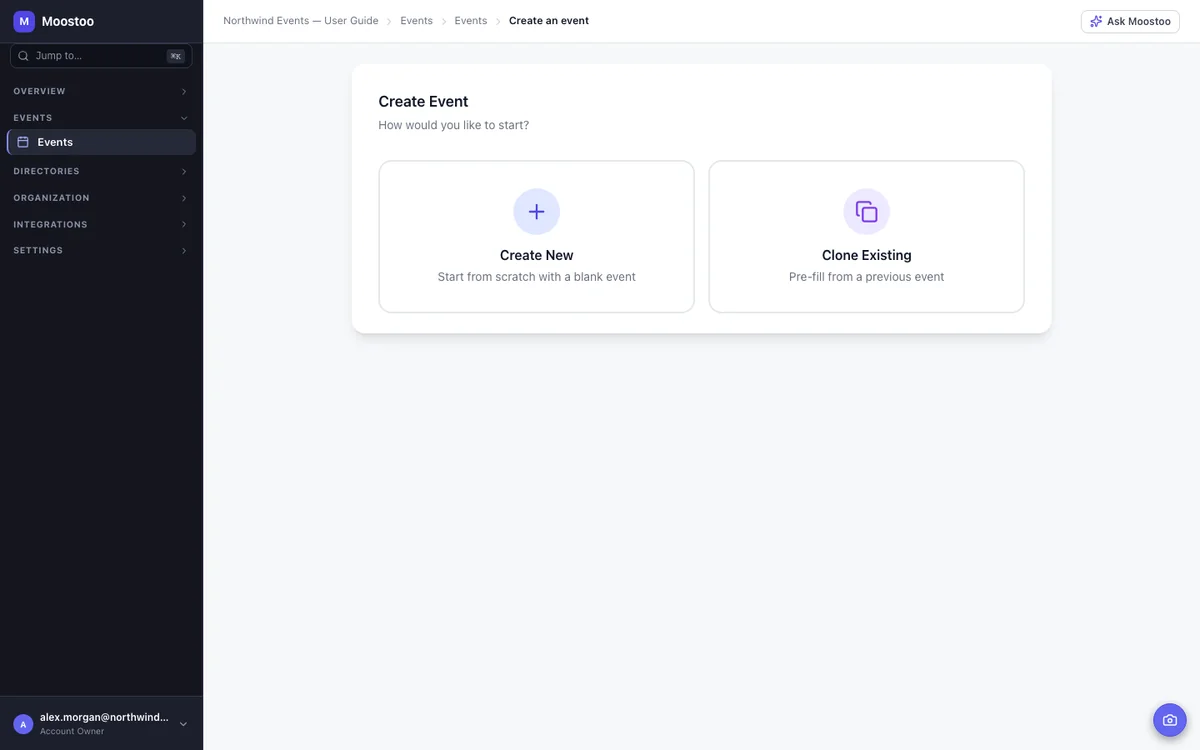Click the sparkle icon in Ask Moostoo

pos(1096,21)
